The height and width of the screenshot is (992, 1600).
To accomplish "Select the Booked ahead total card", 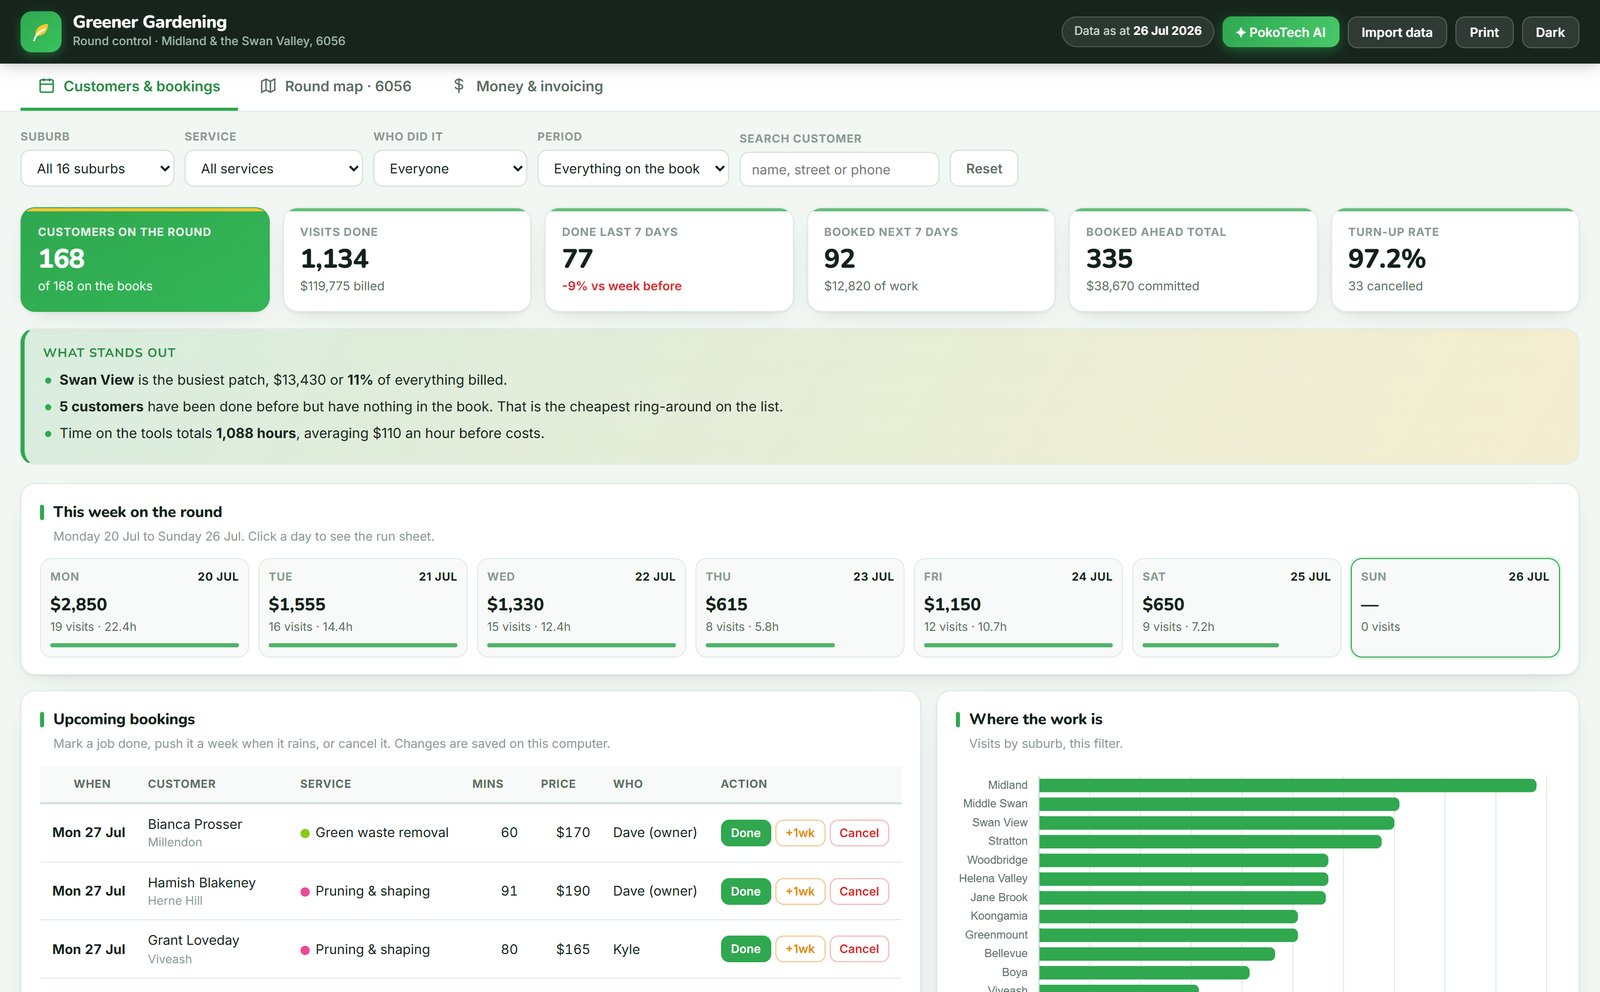I will point(1193,260).
